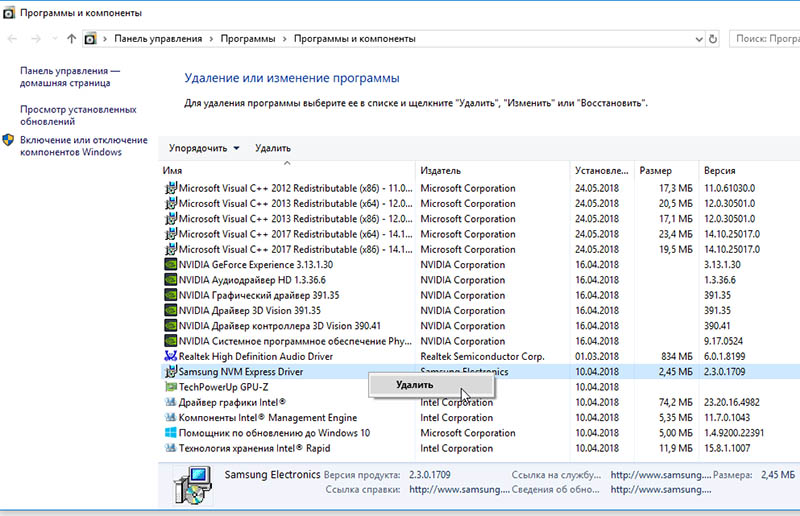
Task: Click icon of Visual C++ 2017 Redistributable (x64)
Action: (170, 234)
